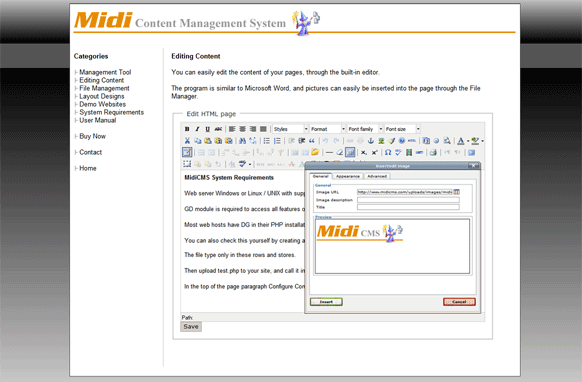Click the blue Help question mark icon

click(x=402, y=141)
